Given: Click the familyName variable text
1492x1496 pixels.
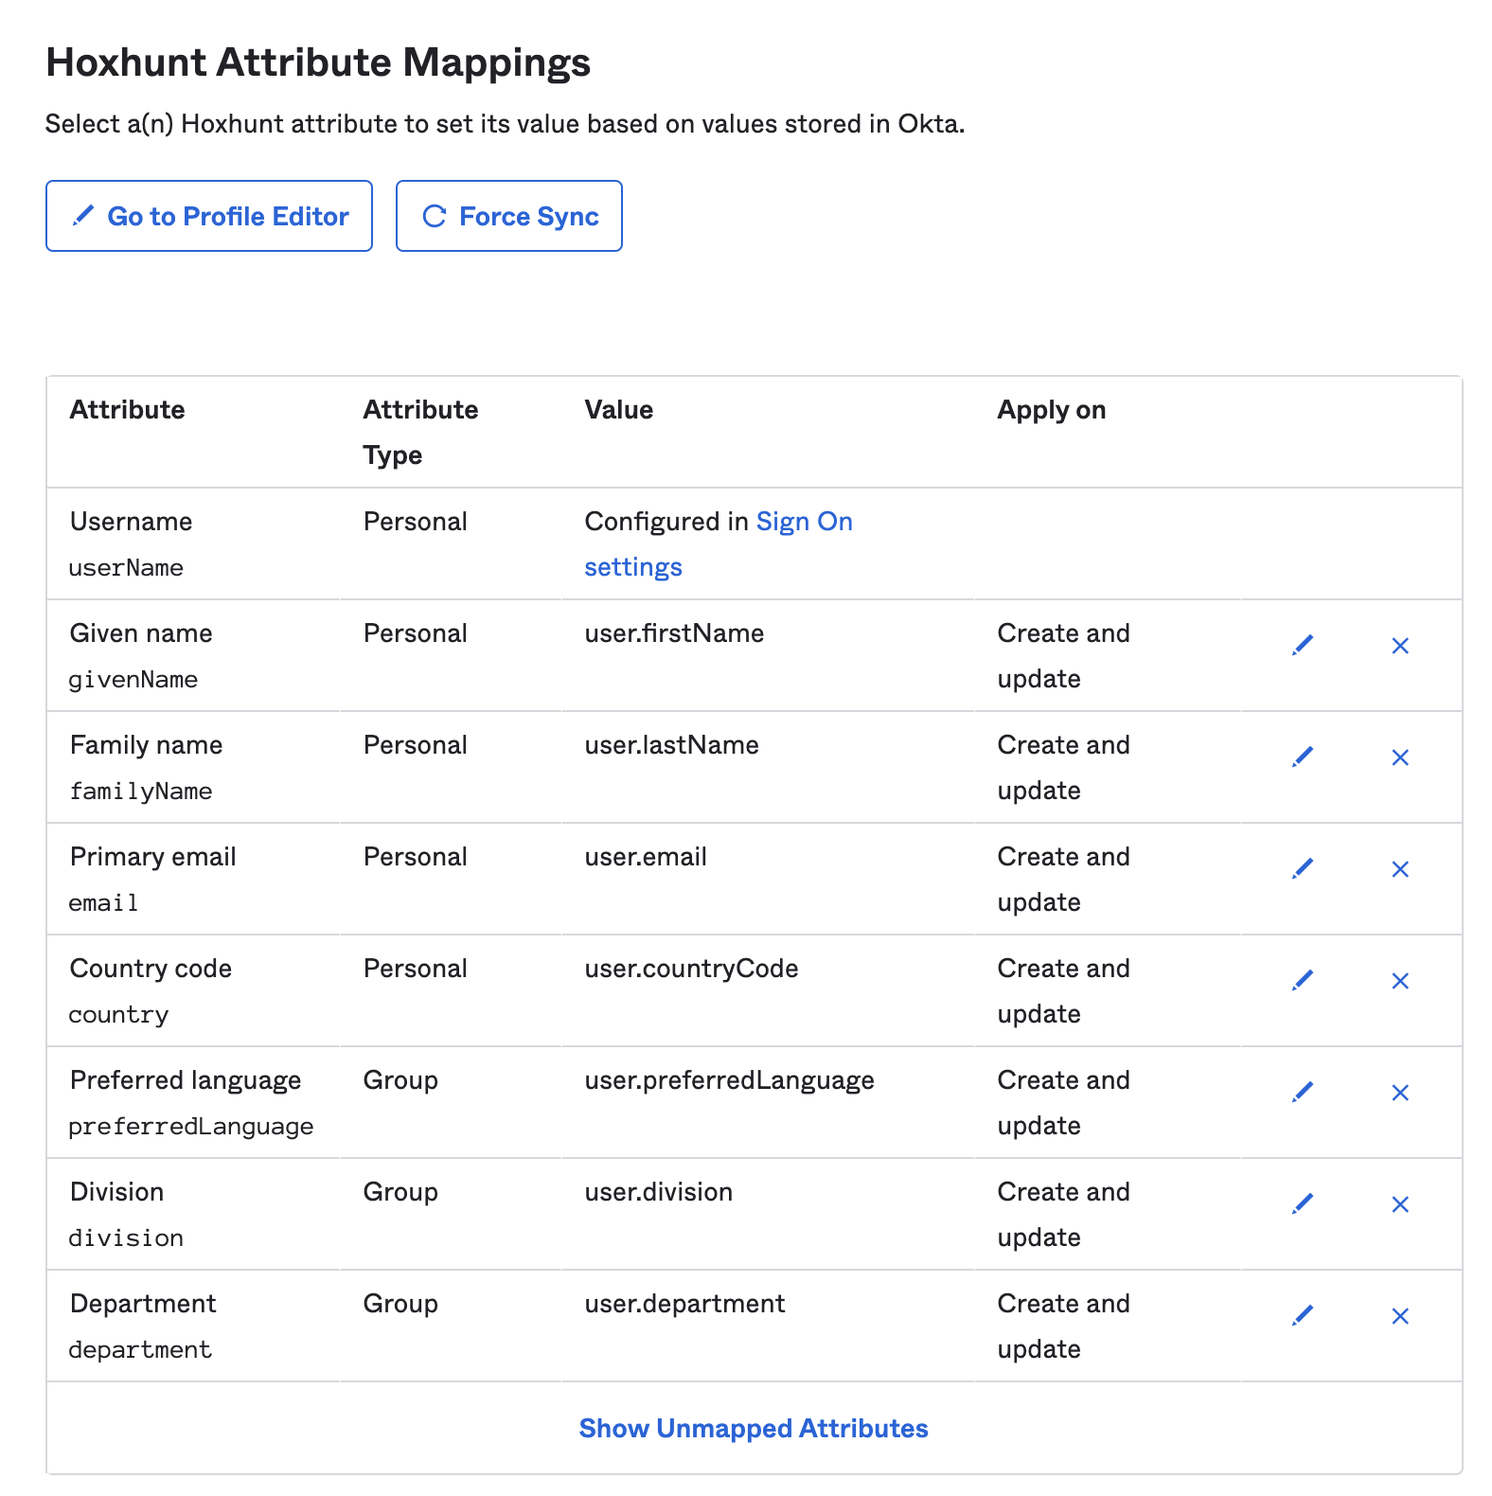Looking at the screenshot, I should pos(140,791).
